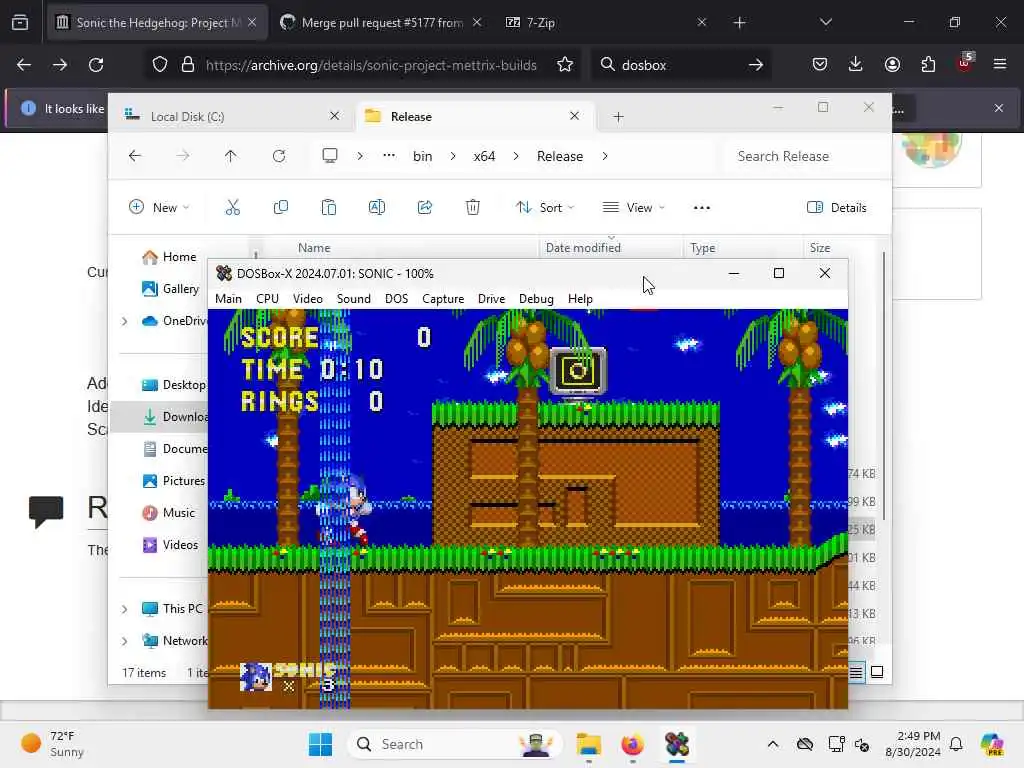1024x768 pixels.
Task: Click the Paste icon in File Explorer
Action: click(x=328, y=208)
